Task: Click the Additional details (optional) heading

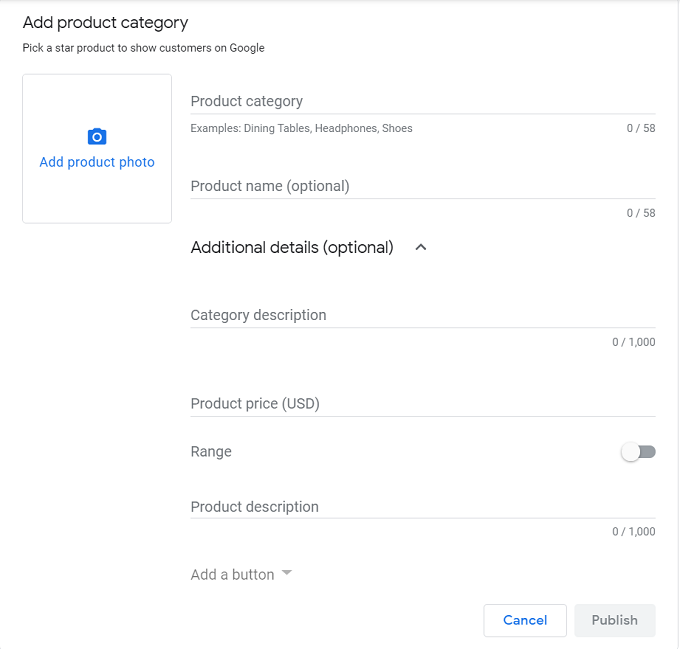Action: click(292, 248)
